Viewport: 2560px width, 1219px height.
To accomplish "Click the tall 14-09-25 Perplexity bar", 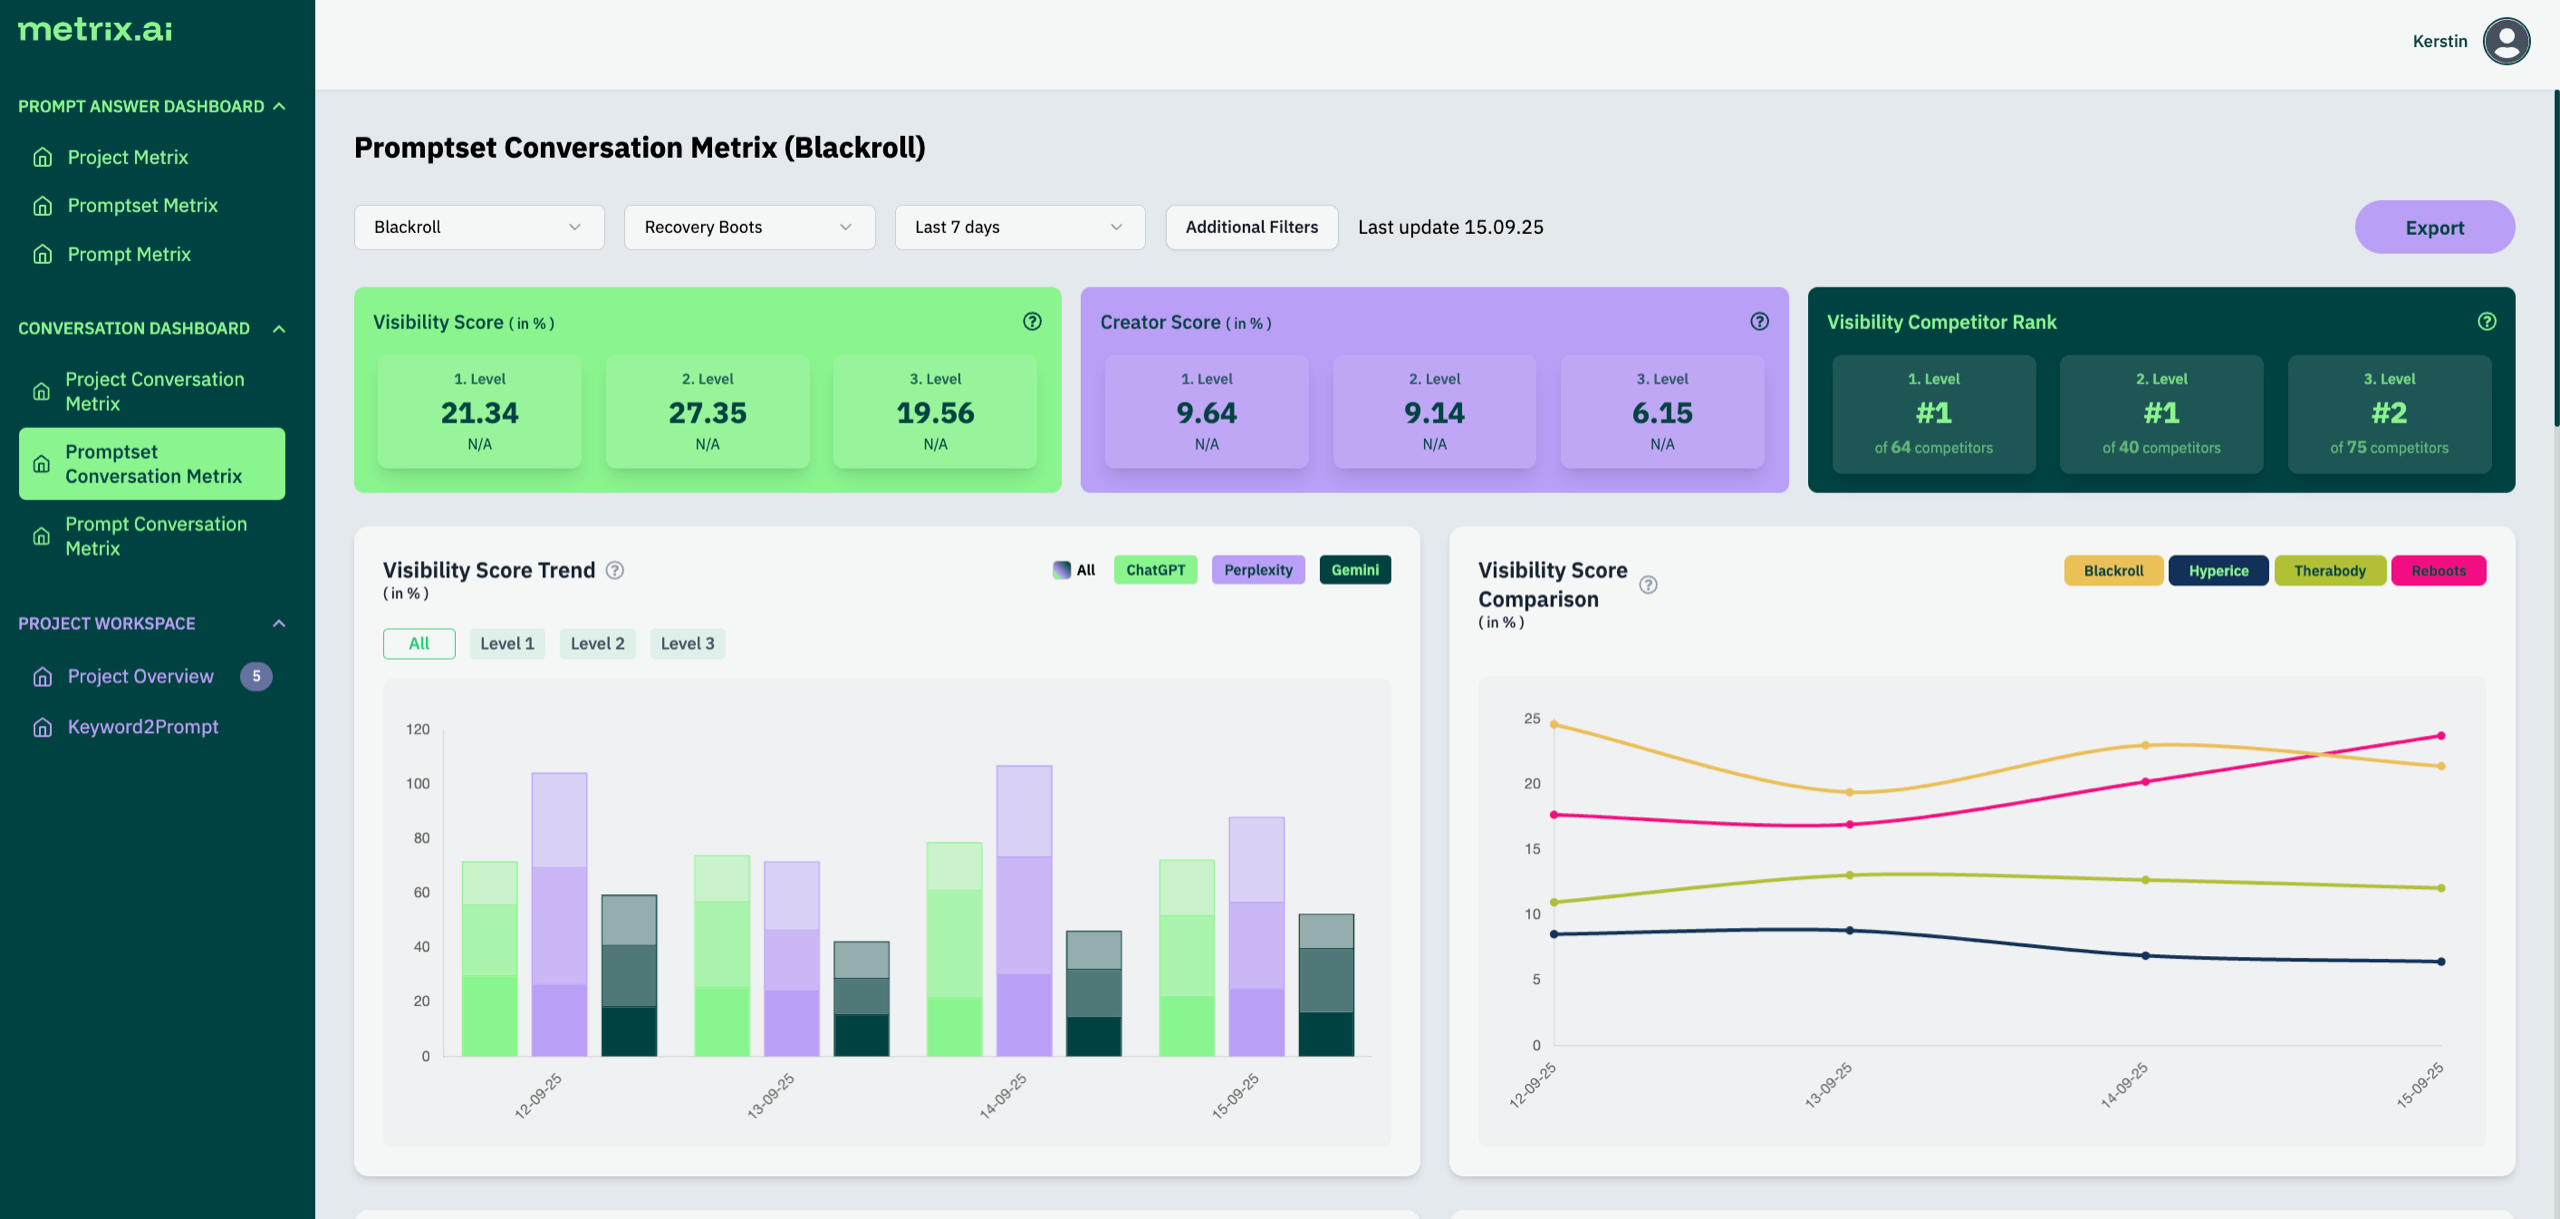I will (x=1023, y=910).
